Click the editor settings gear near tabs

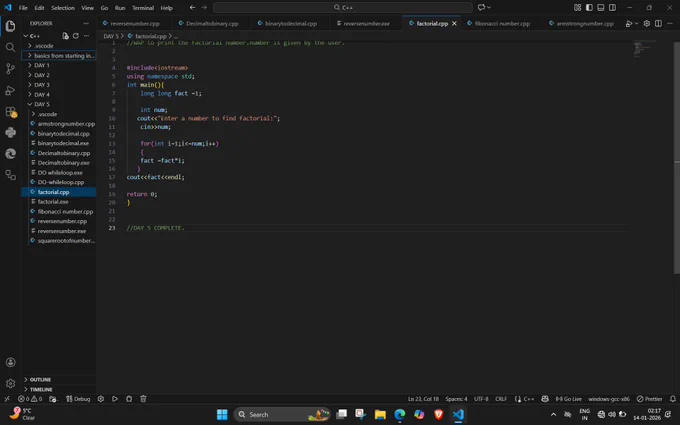pyautogui.click(x=647, y=23)
